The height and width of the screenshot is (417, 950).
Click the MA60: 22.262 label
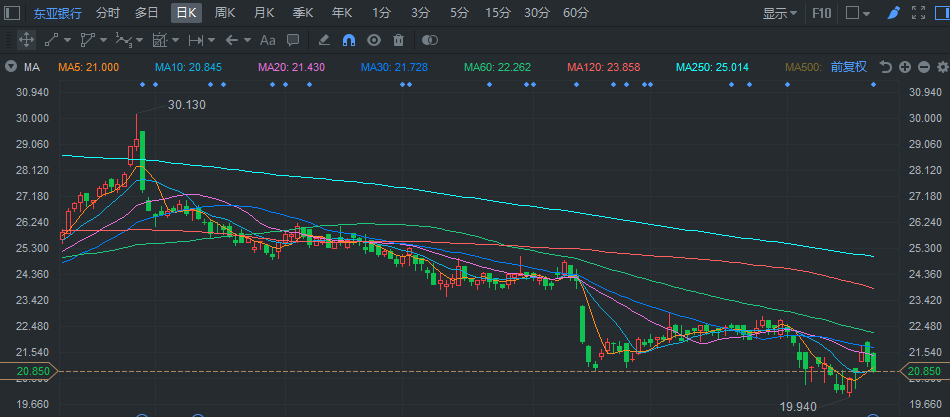click(497, 67)
